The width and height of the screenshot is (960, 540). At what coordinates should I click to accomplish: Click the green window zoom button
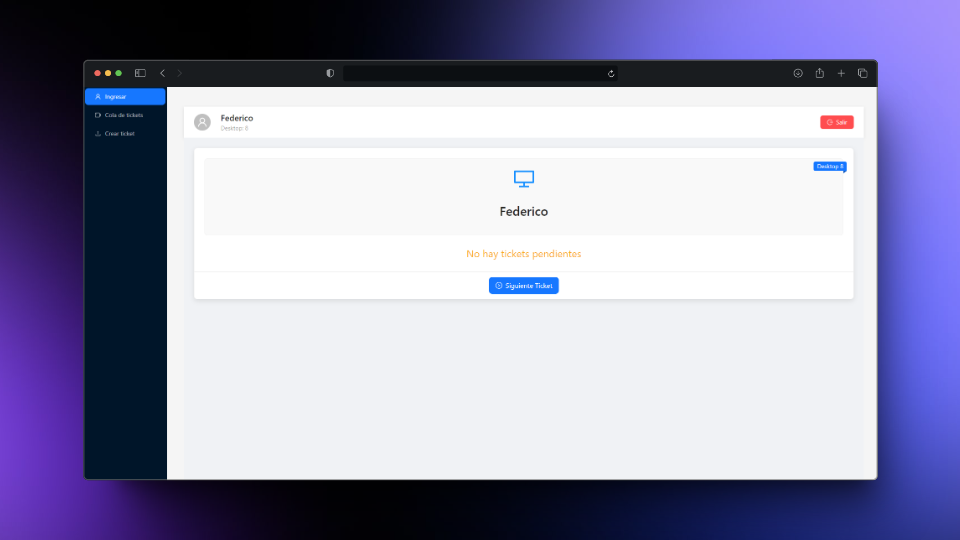pyautogui.click(x=119, y=73)
